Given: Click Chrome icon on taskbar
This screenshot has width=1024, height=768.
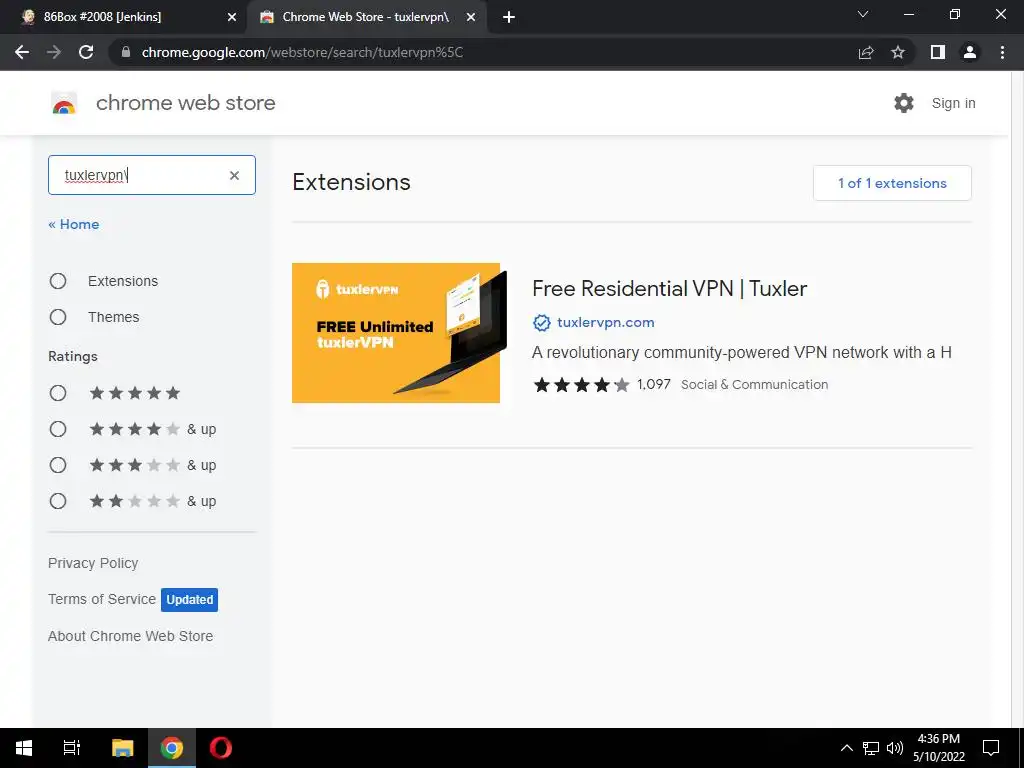Looking at the screenshot, I should coord(172,748).
